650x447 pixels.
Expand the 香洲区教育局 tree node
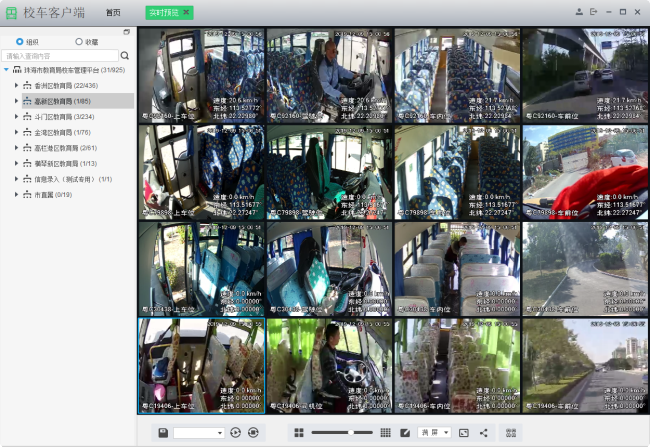click(x=16, y=86)
